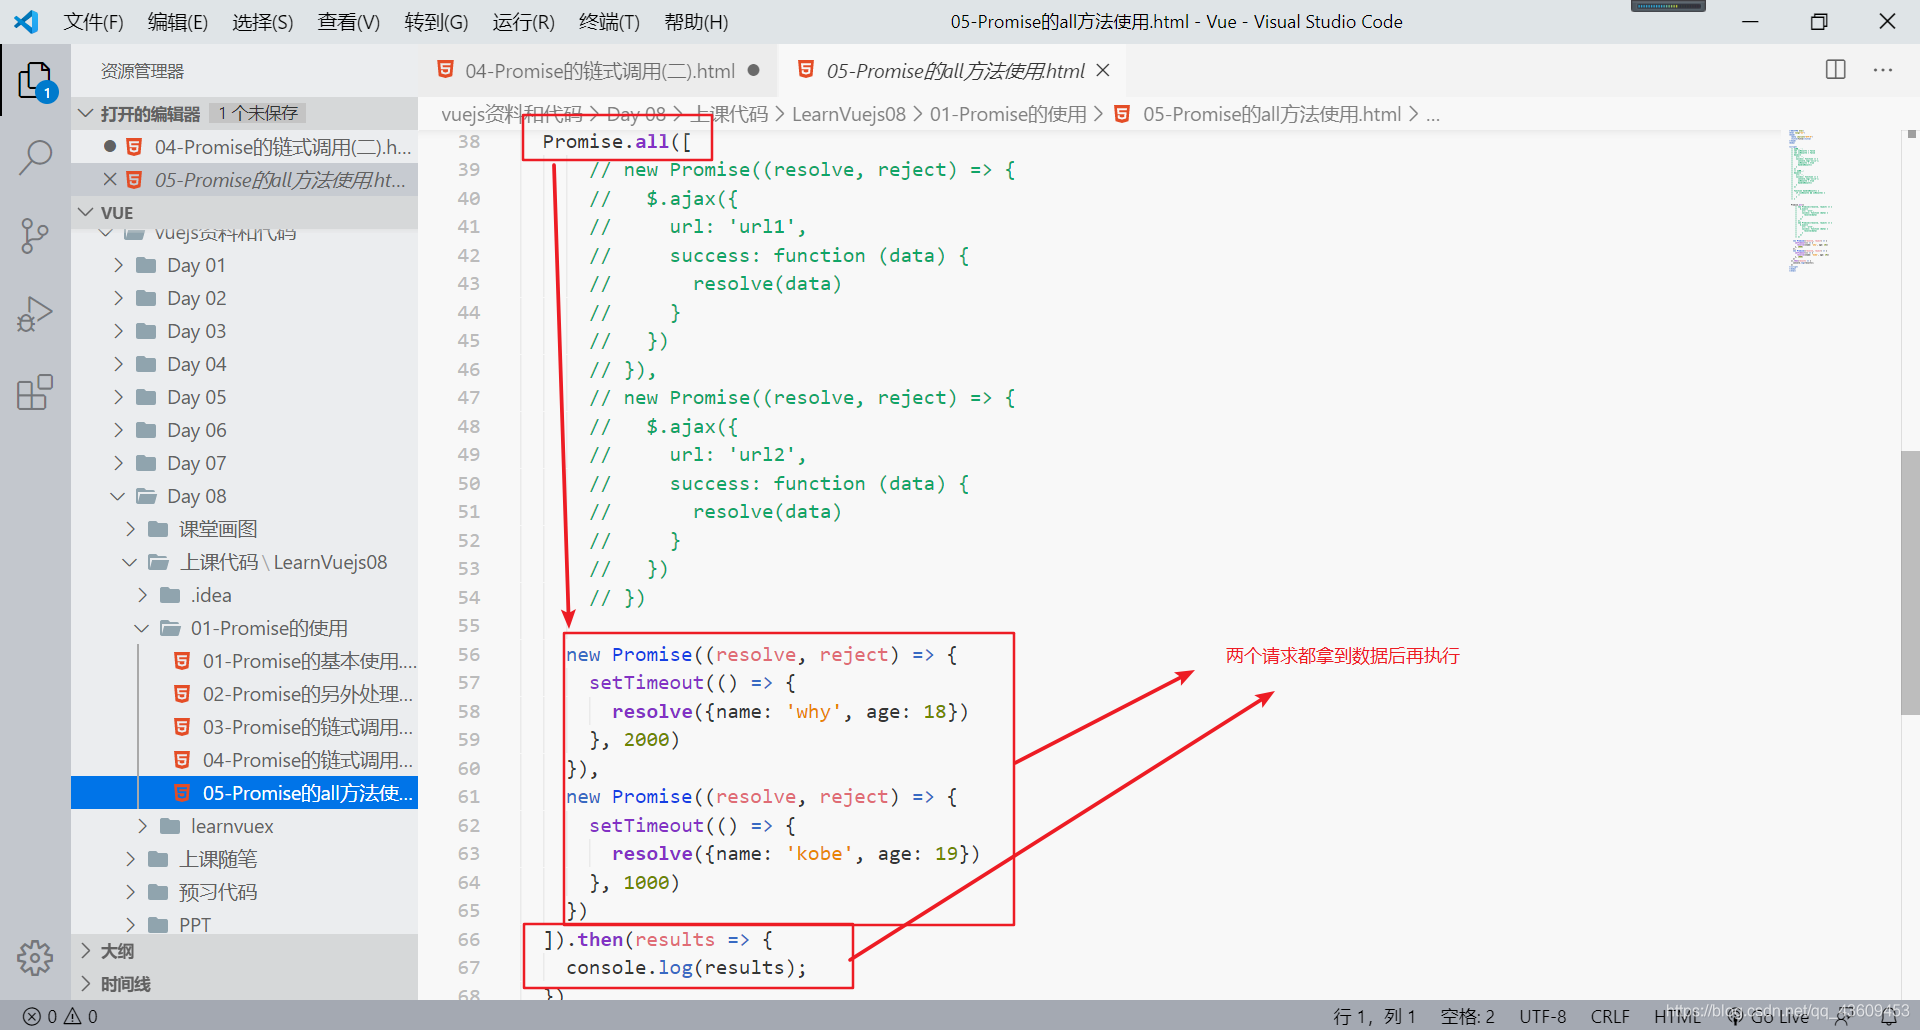1920x1030 pixels.
Task: Expand the Day 01 folder
Action: point(118,265)
